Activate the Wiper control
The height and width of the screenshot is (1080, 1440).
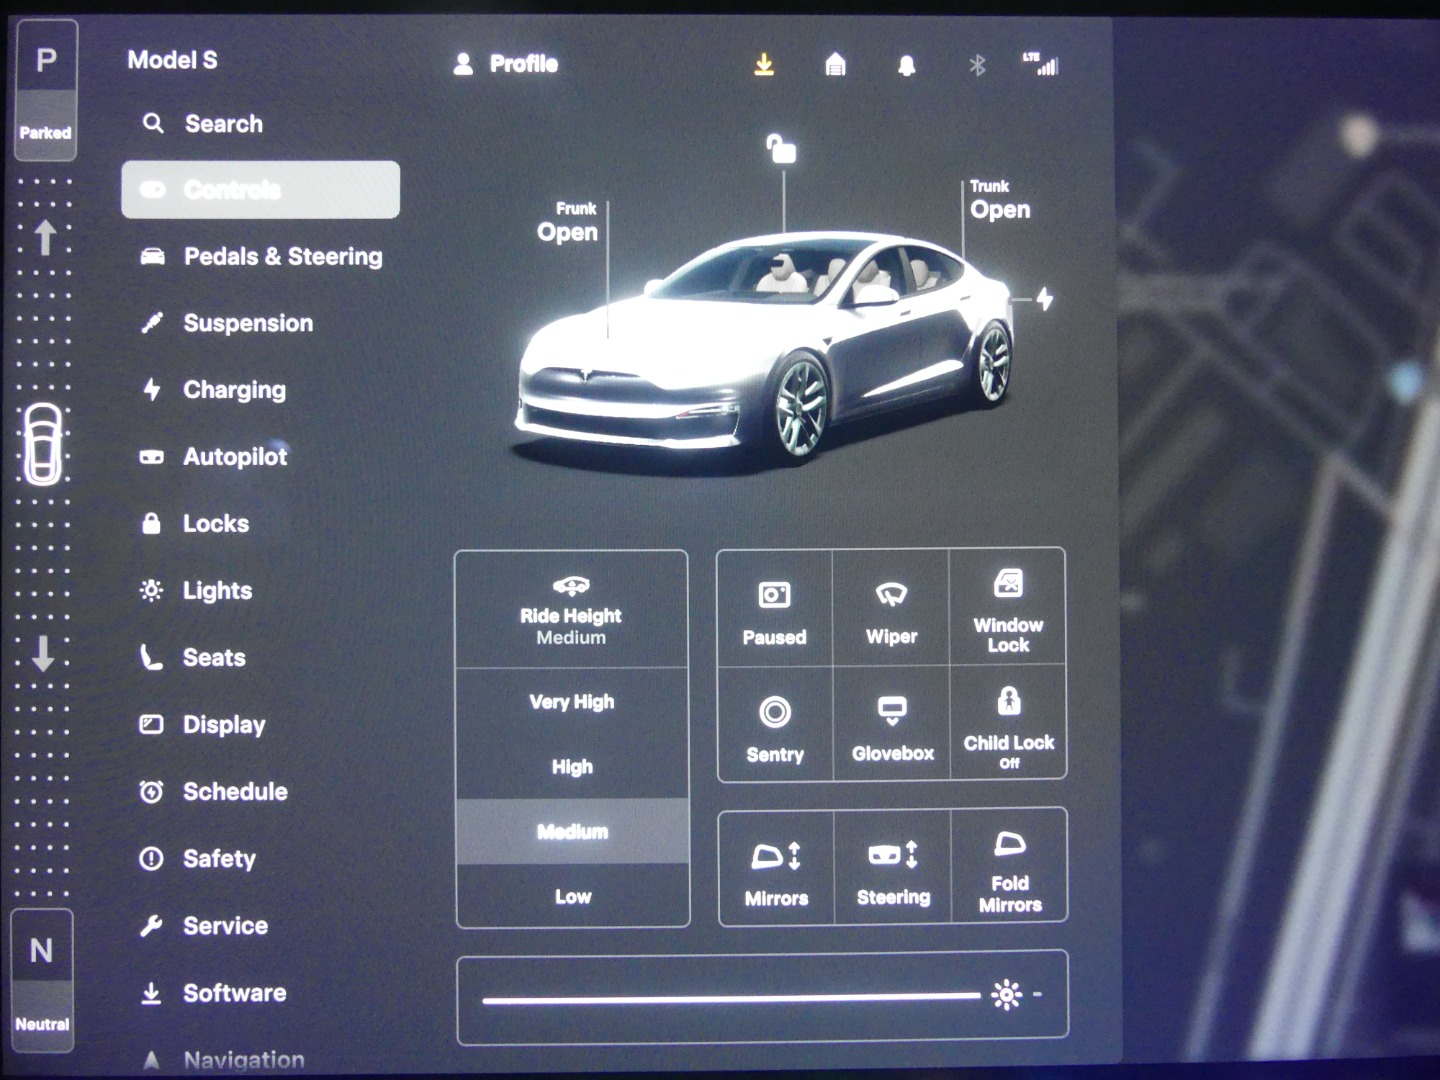pos(891,608)
